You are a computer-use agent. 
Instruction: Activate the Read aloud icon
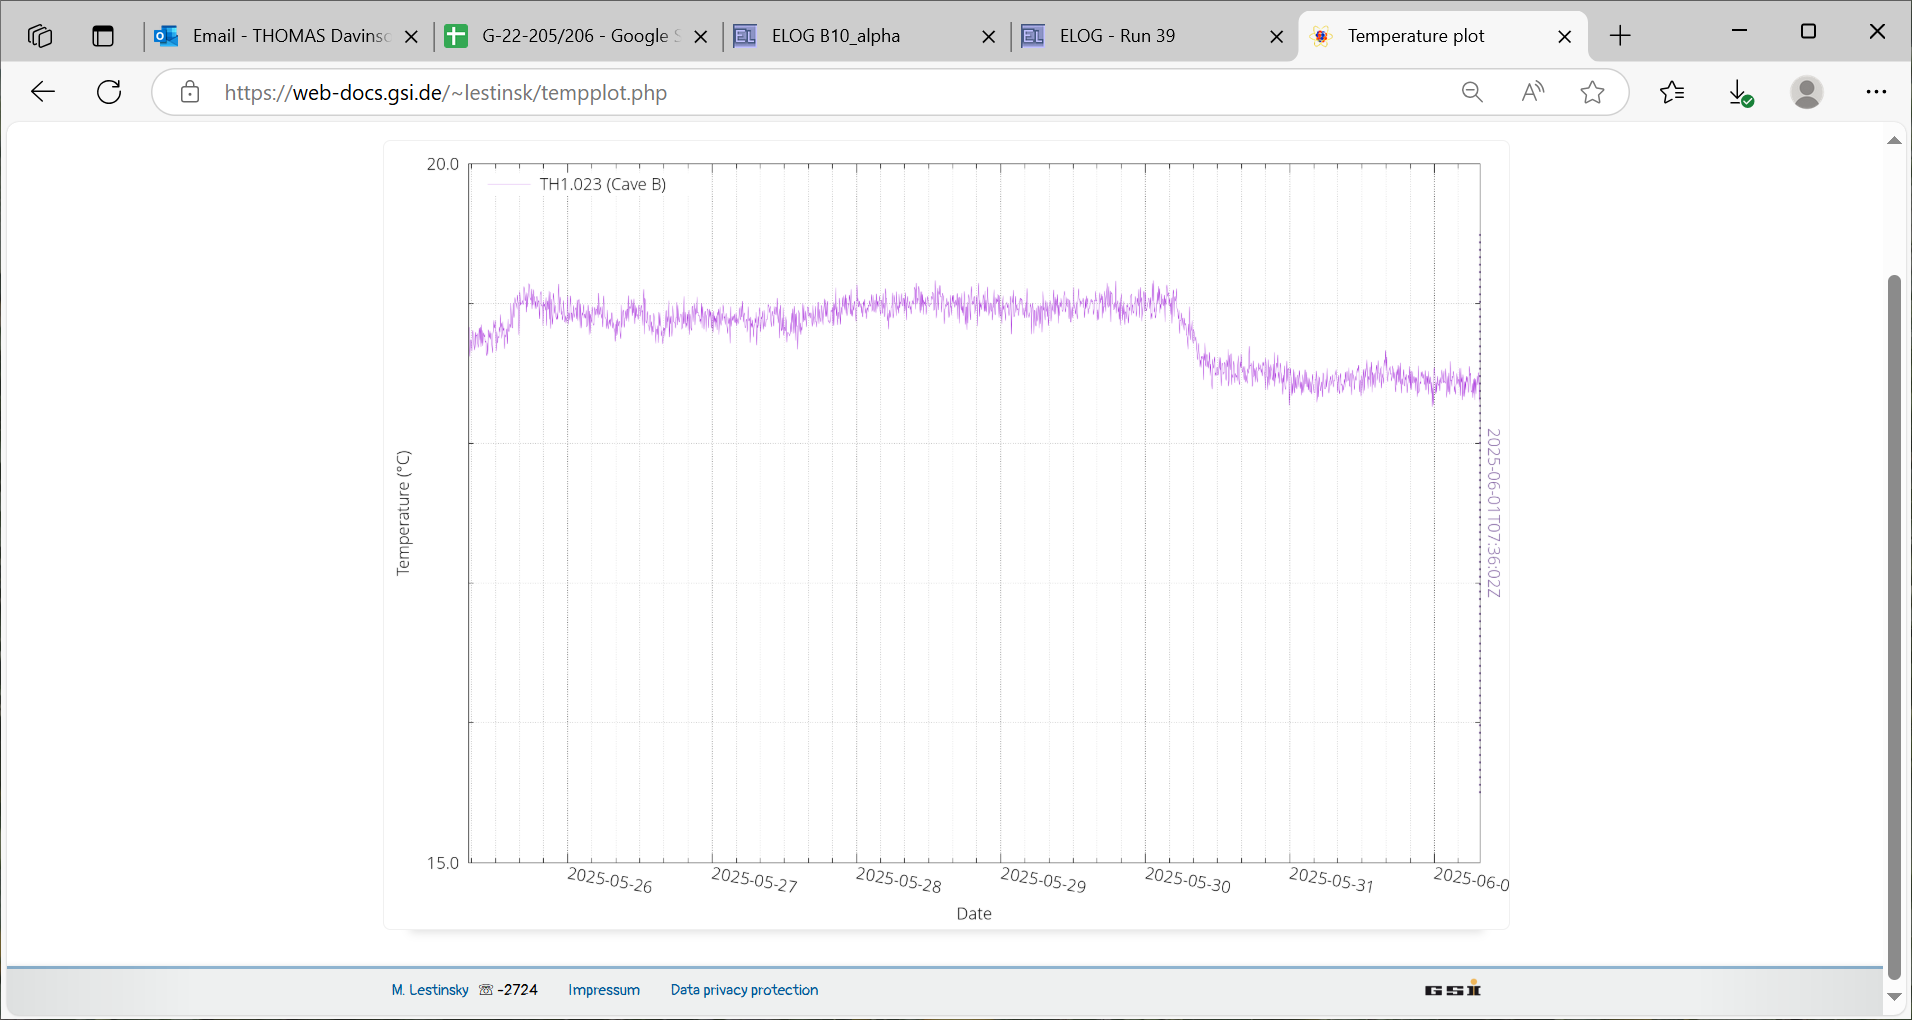click(x=1532, y=93)
